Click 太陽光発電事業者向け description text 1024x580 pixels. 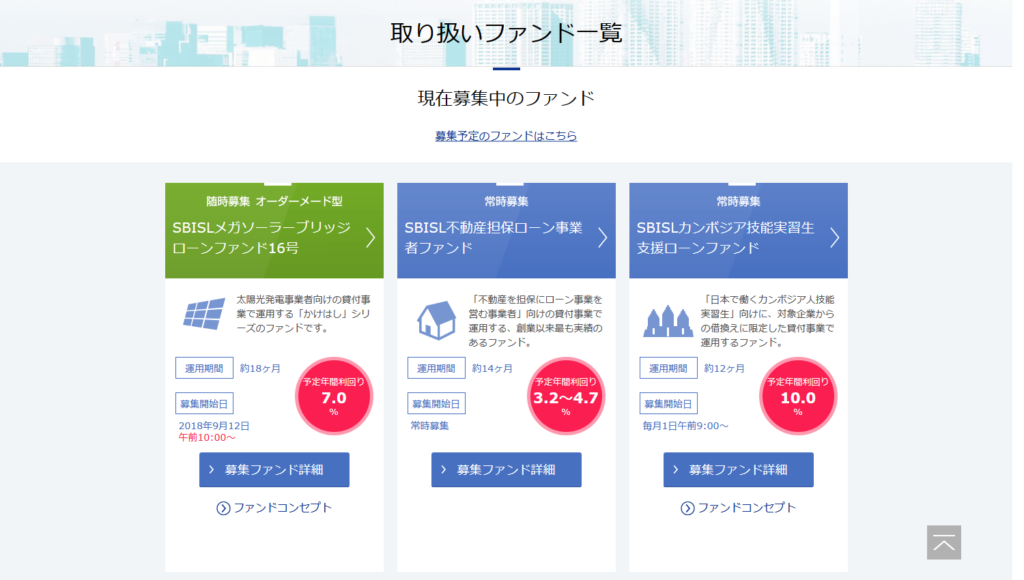pyautogui.click(x=304, y=314)
